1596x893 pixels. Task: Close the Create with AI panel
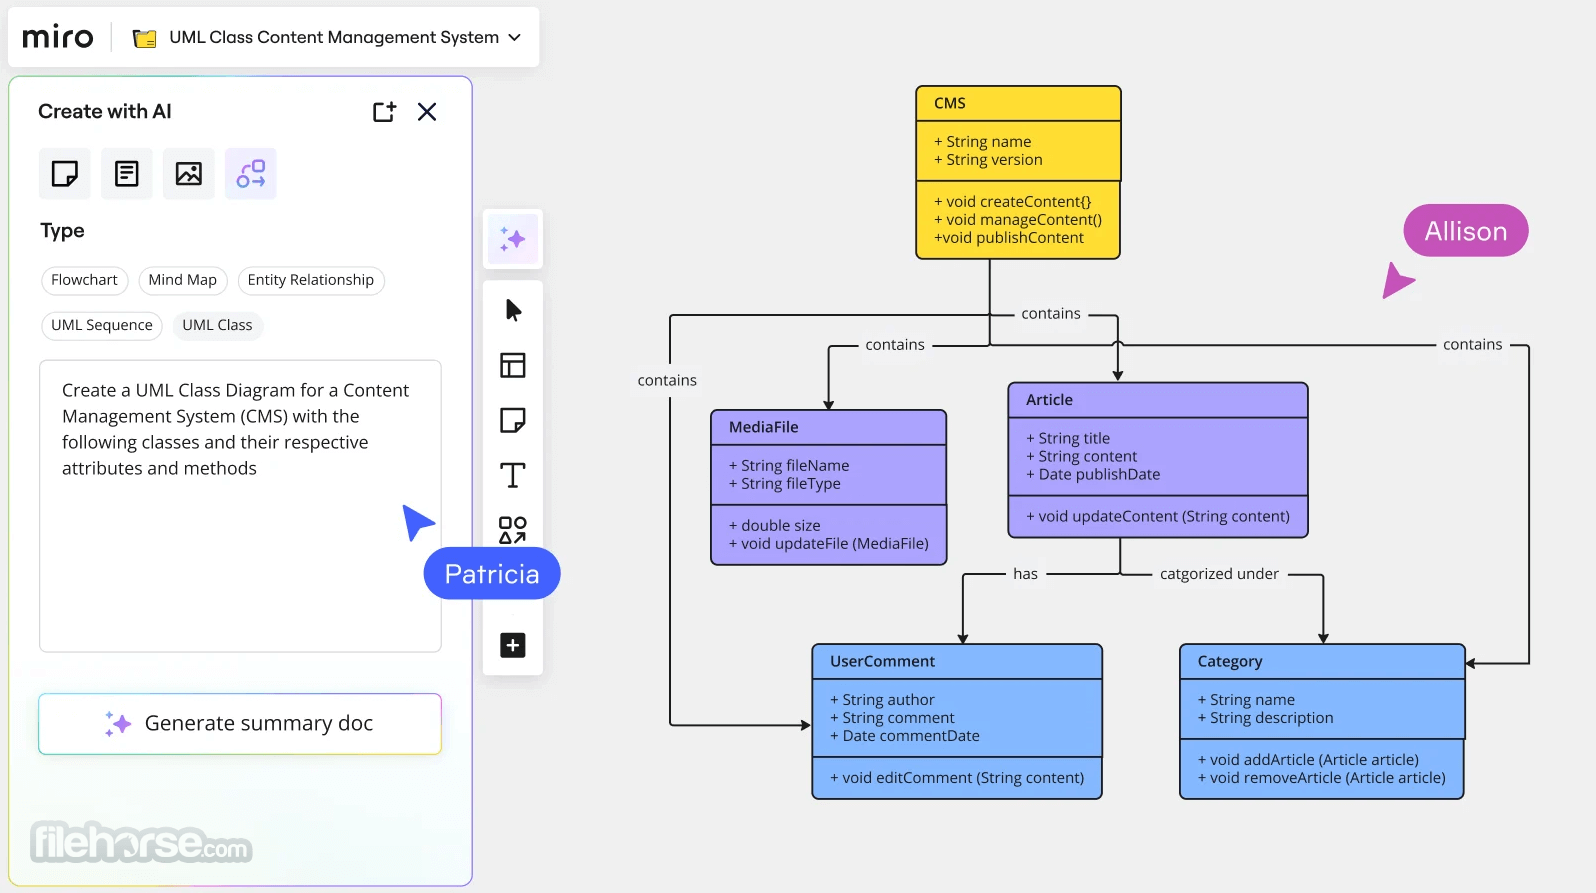pyautogui.click(x=427, y=112)
